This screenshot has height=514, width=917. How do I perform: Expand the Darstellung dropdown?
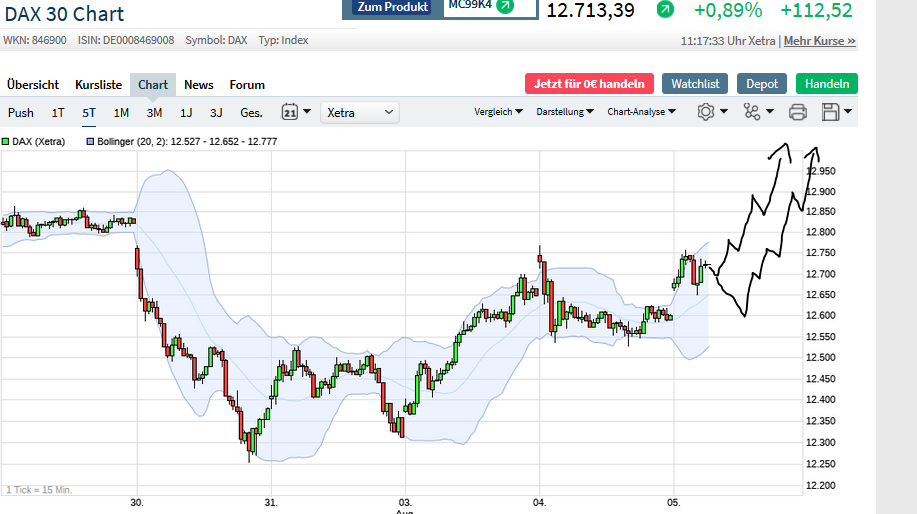click(x=565, y=112)
